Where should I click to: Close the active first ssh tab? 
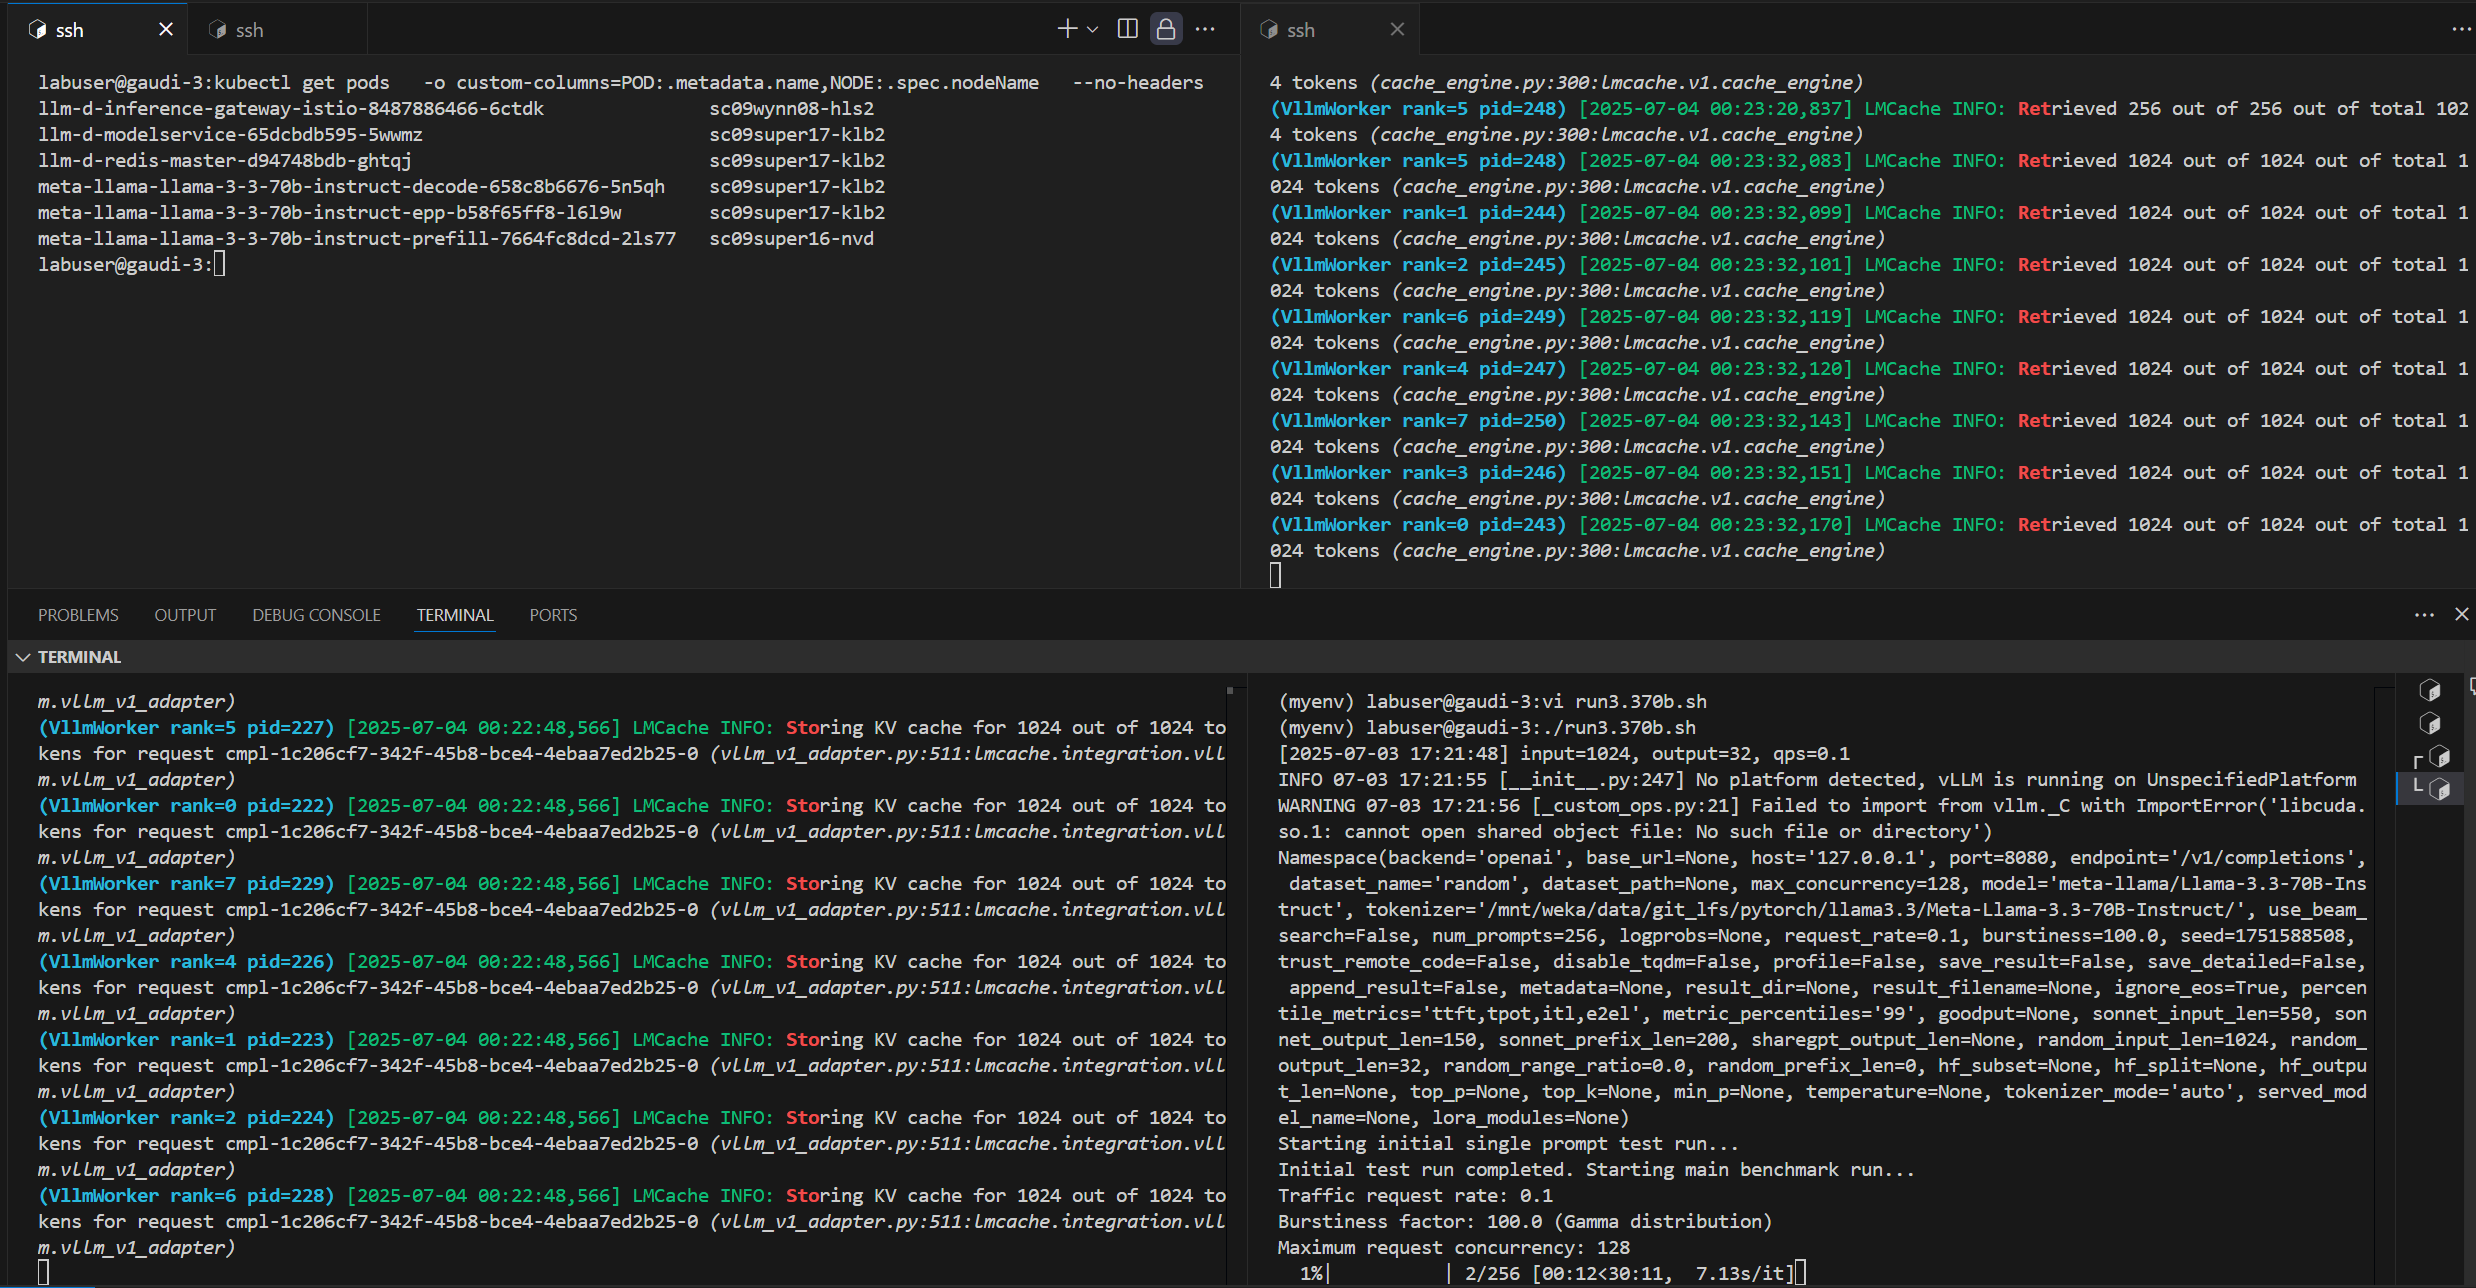pyautogui.click(x=166, y=29)
